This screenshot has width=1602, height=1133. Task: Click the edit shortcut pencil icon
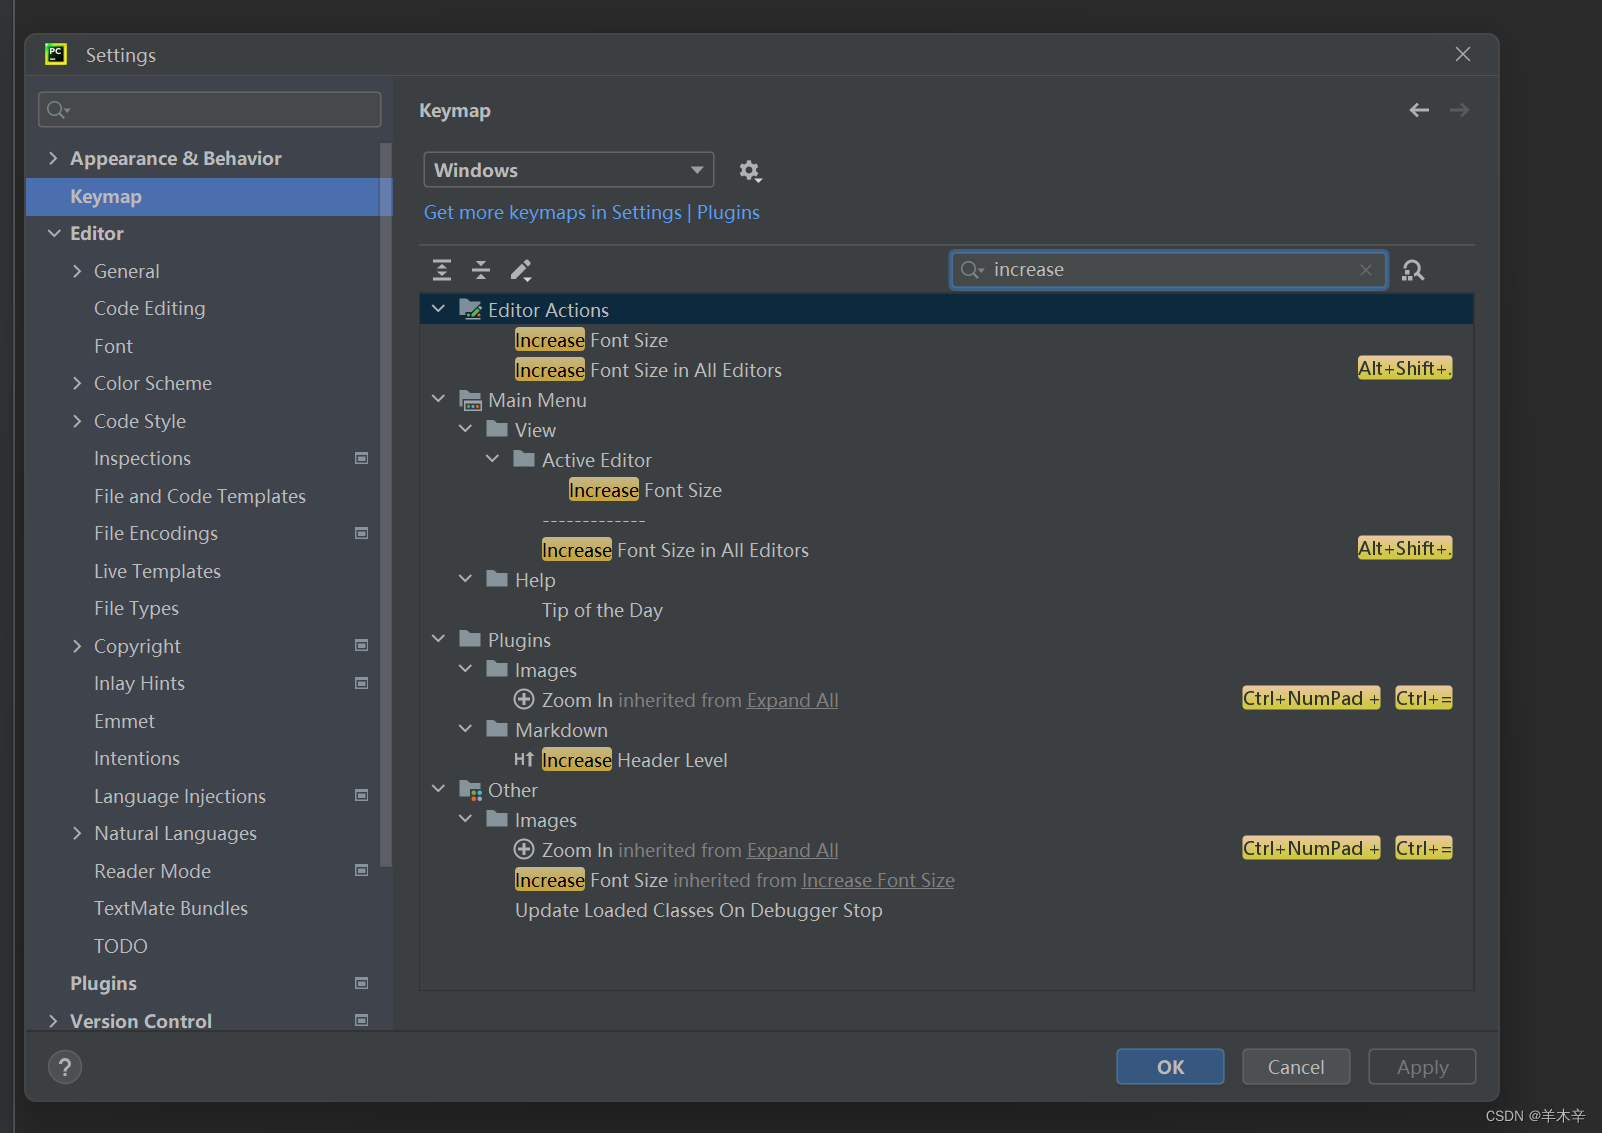click(x=521, y=270)
